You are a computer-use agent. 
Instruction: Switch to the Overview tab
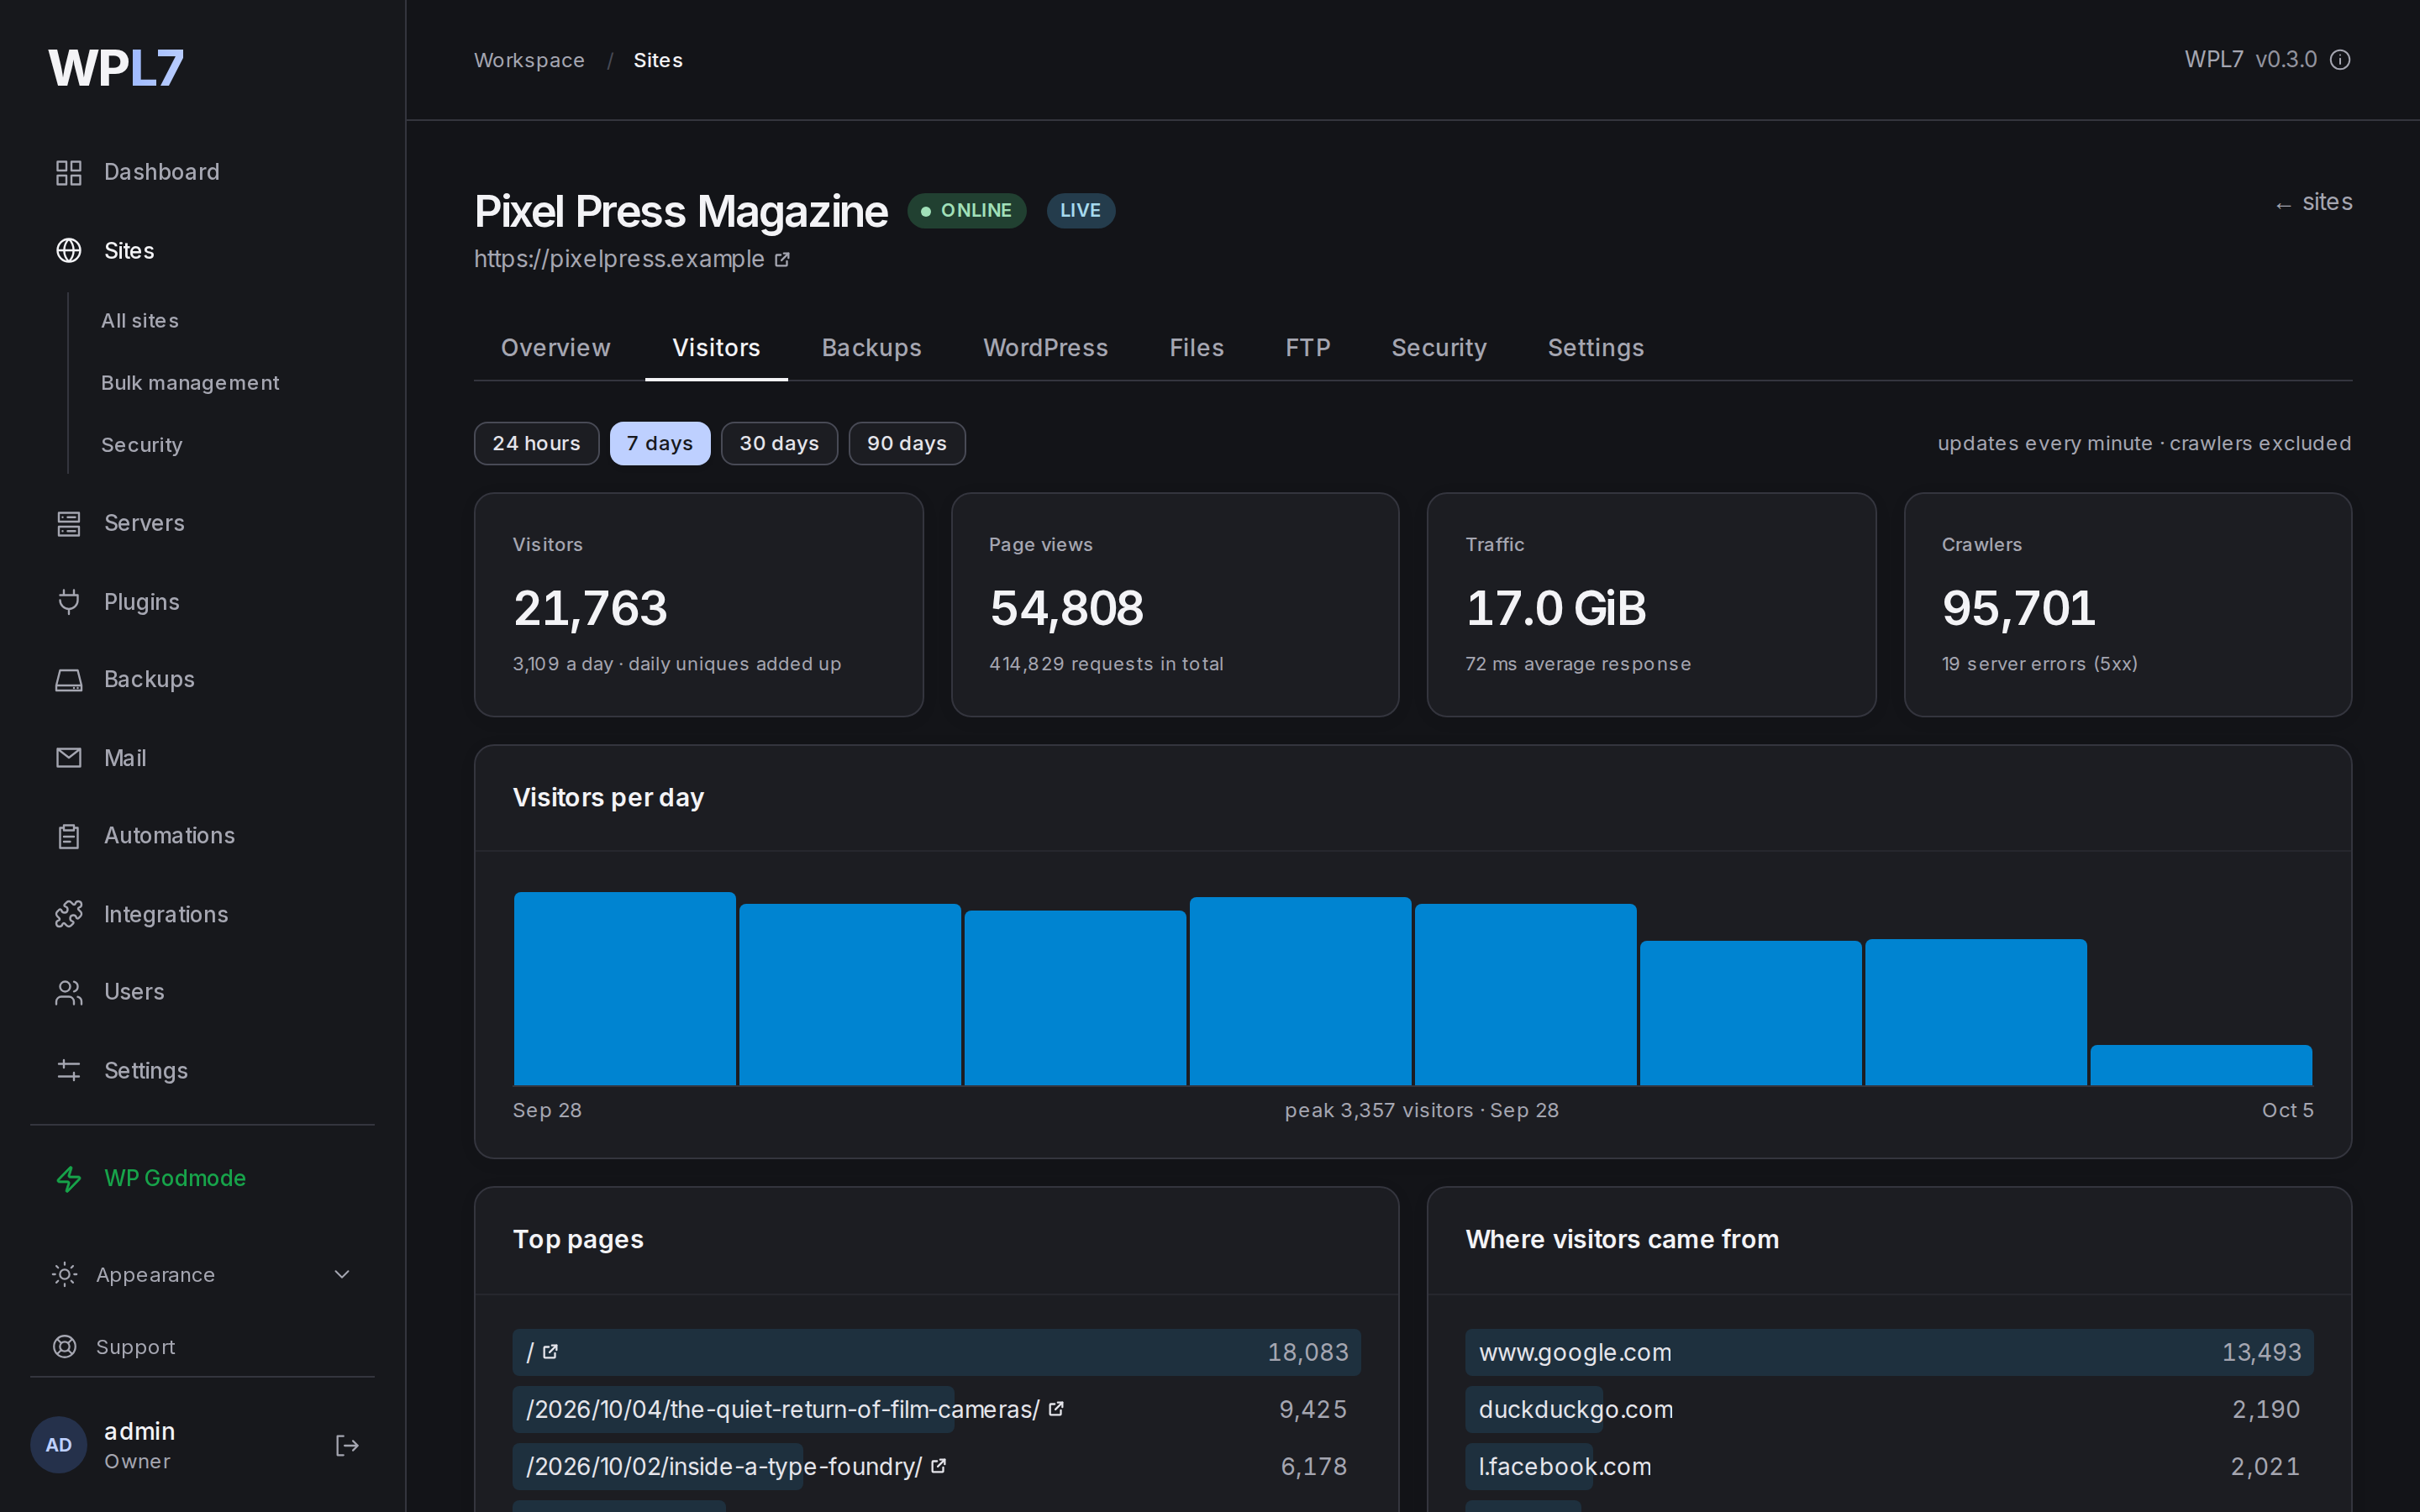pyautogui.click(x=555, y=348)
